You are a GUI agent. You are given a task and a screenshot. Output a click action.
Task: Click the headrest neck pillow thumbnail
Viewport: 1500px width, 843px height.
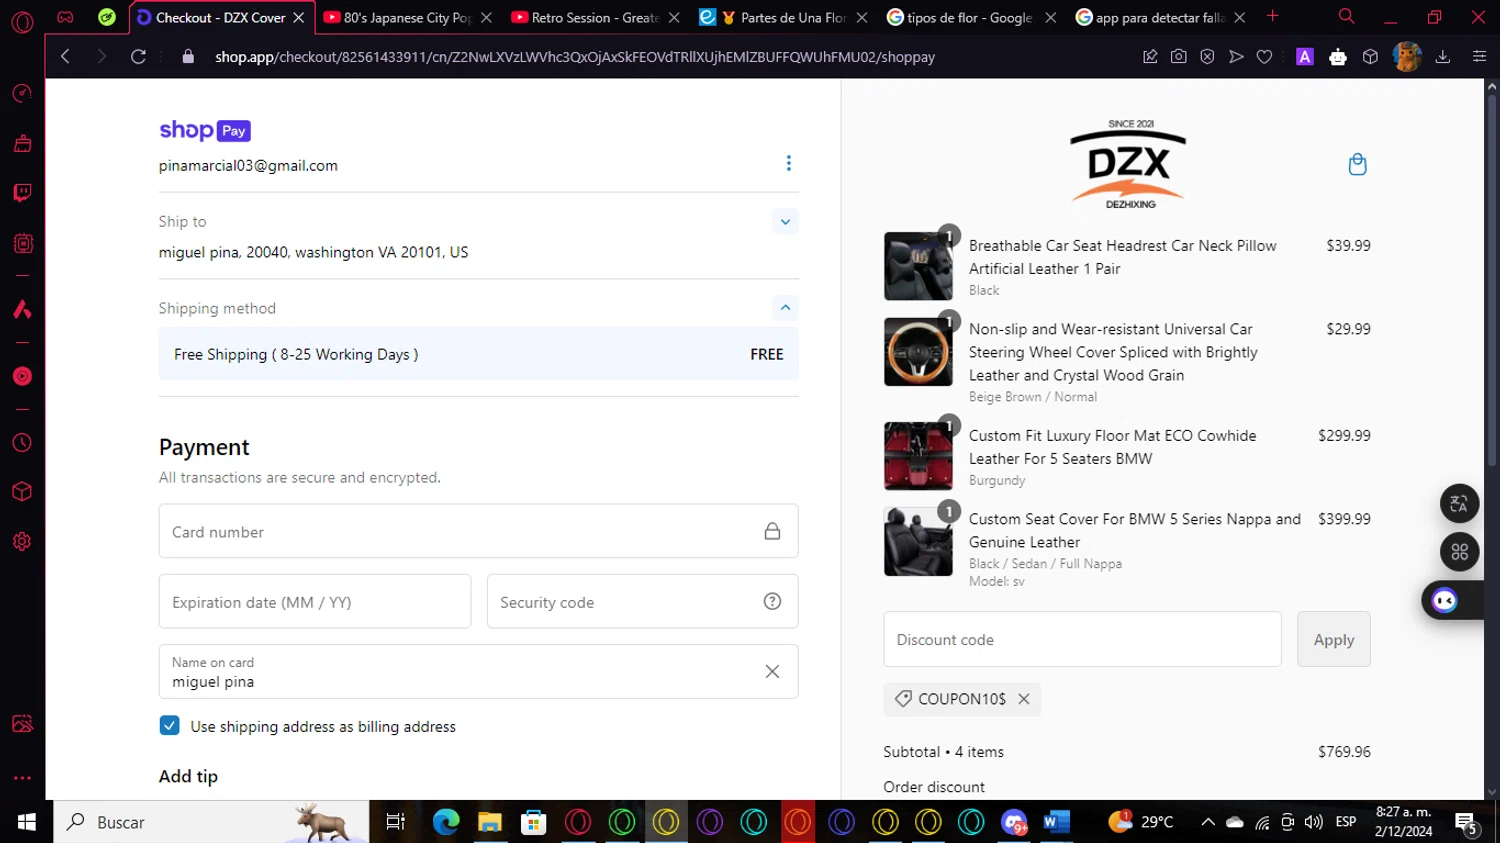[918, 266]
